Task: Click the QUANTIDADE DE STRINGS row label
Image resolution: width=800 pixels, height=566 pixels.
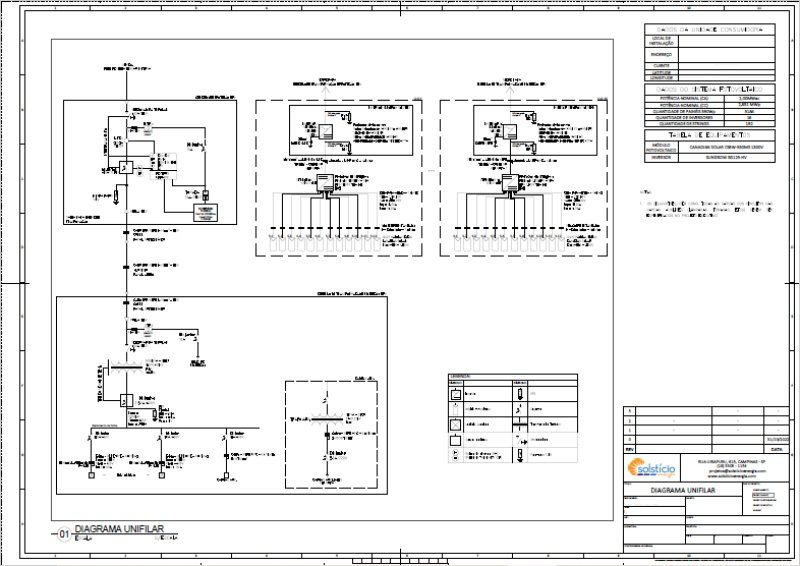Action: pyautogui.click(x=684, y=124)
